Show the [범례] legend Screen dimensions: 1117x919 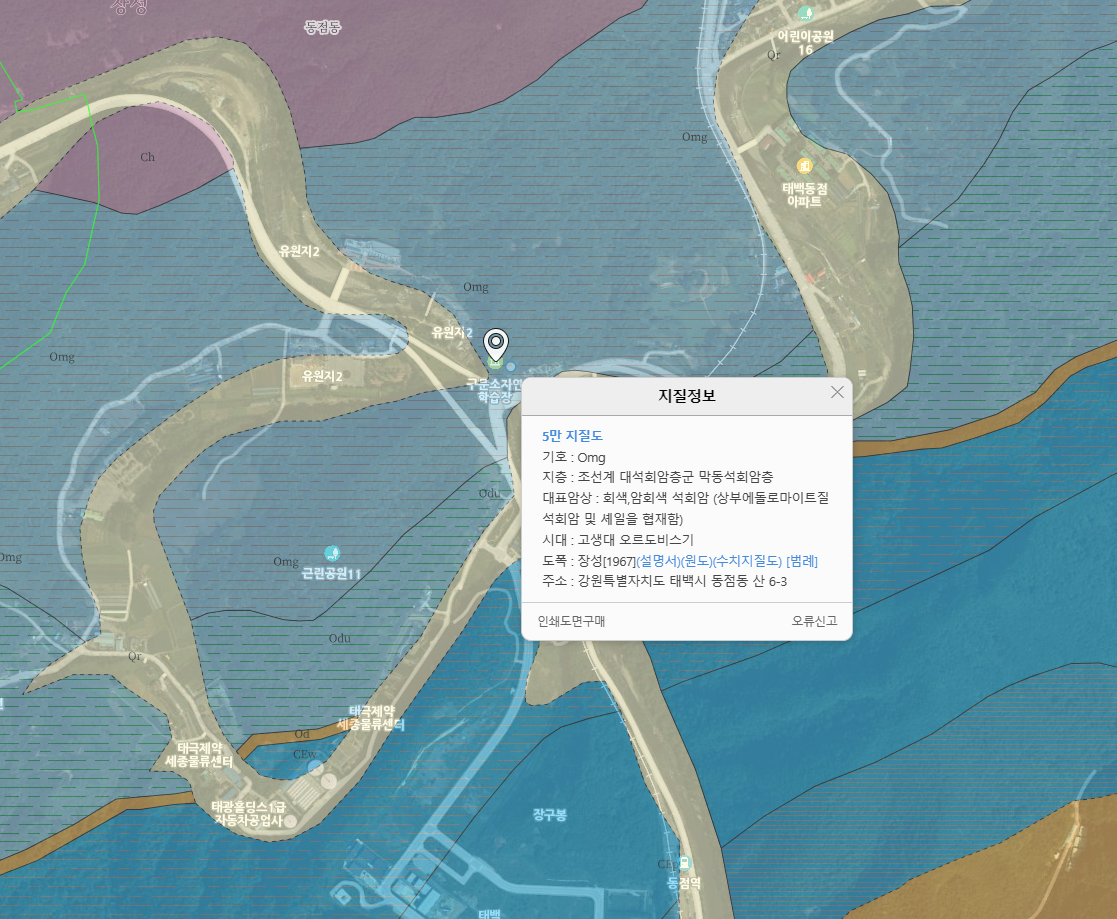coord(802,561)
